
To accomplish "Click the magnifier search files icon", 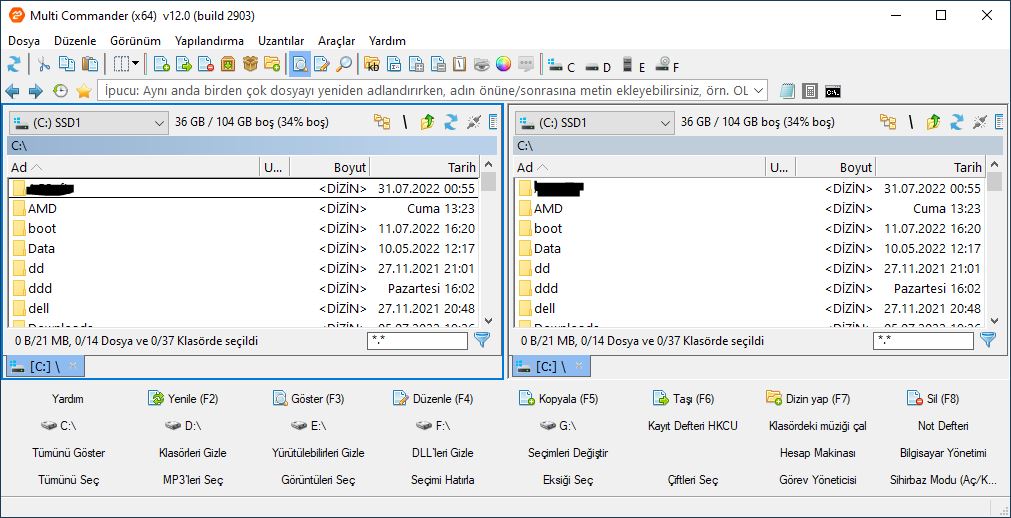I will coord(344,64).
